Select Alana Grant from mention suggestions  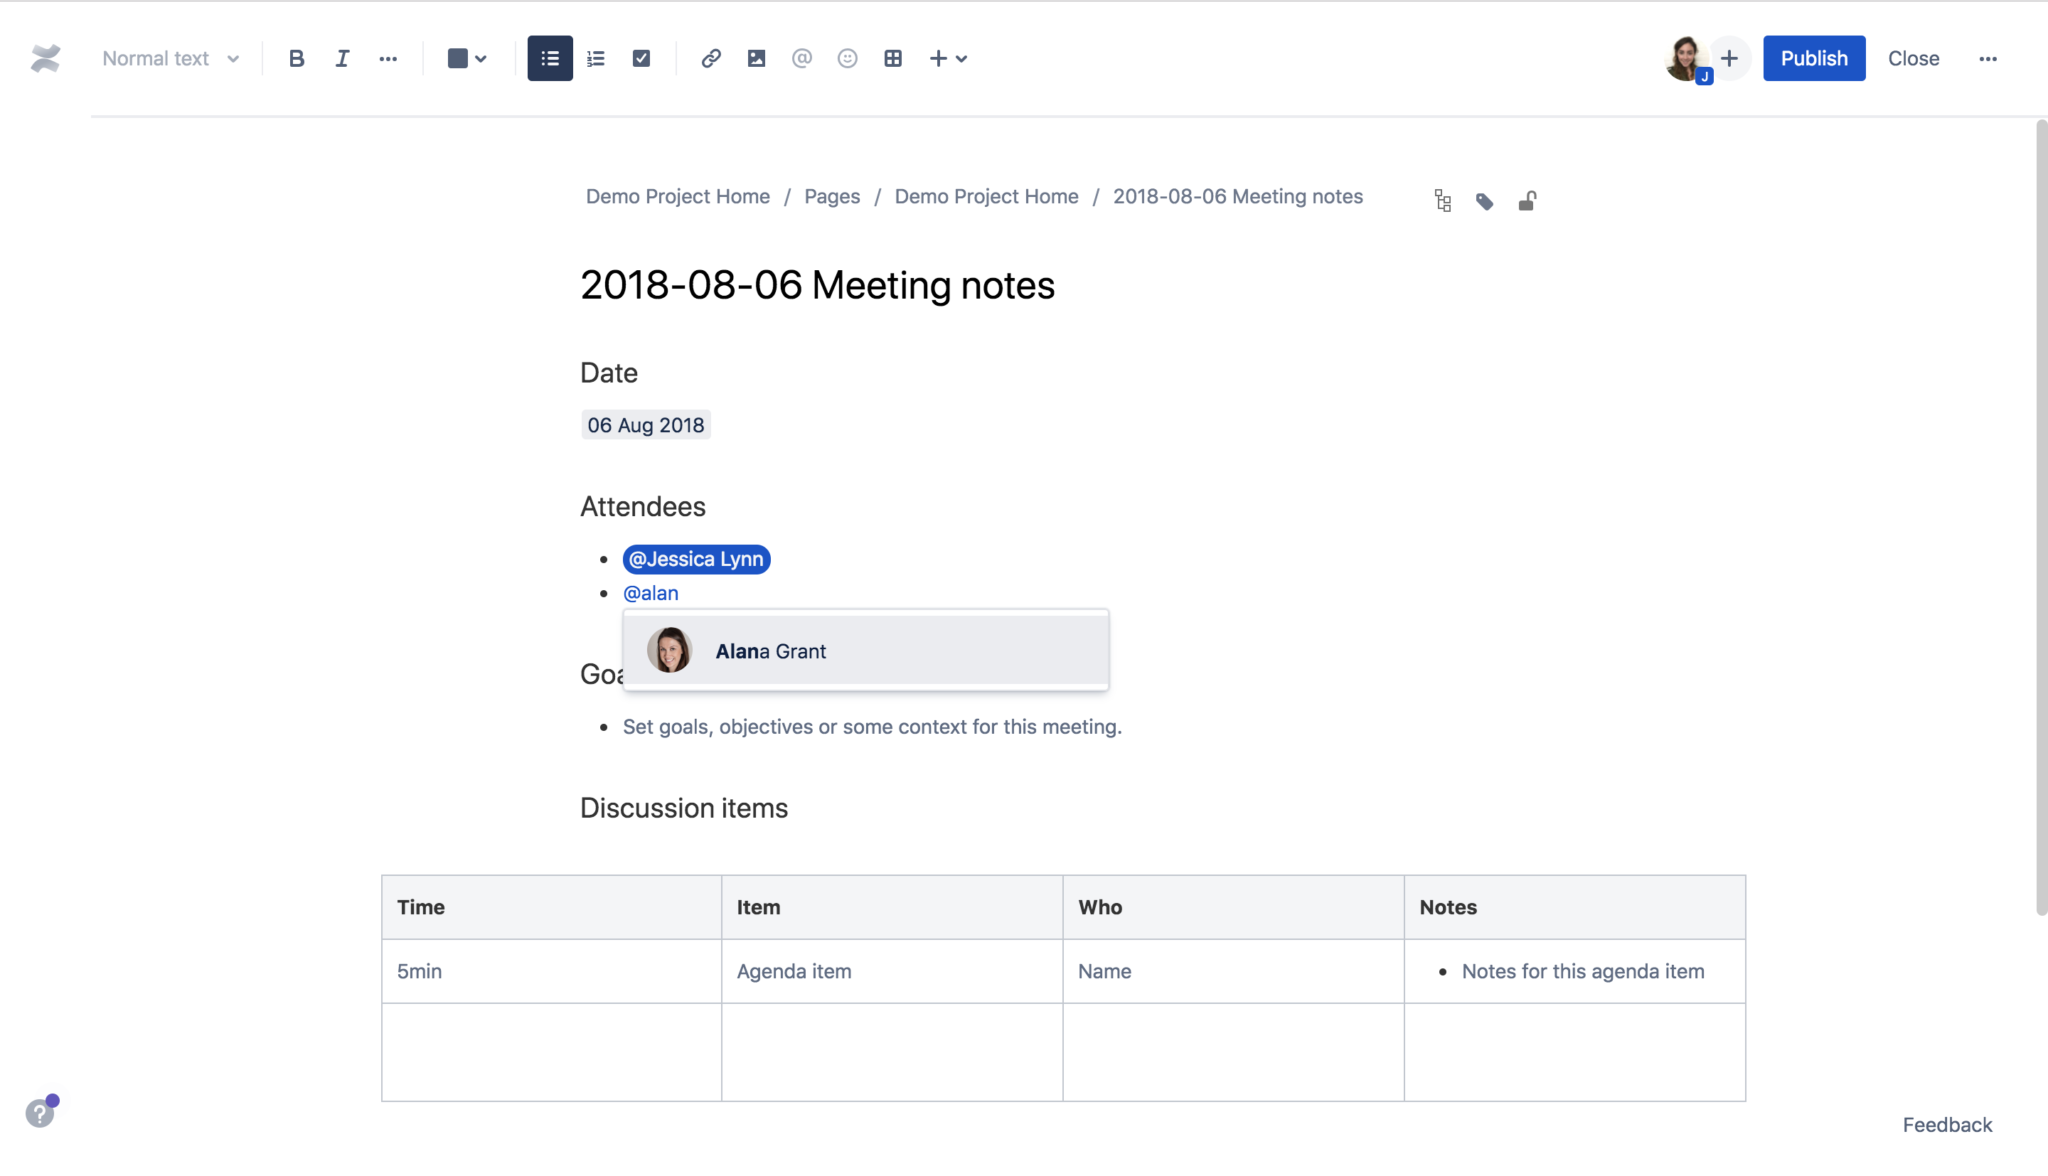865,650
